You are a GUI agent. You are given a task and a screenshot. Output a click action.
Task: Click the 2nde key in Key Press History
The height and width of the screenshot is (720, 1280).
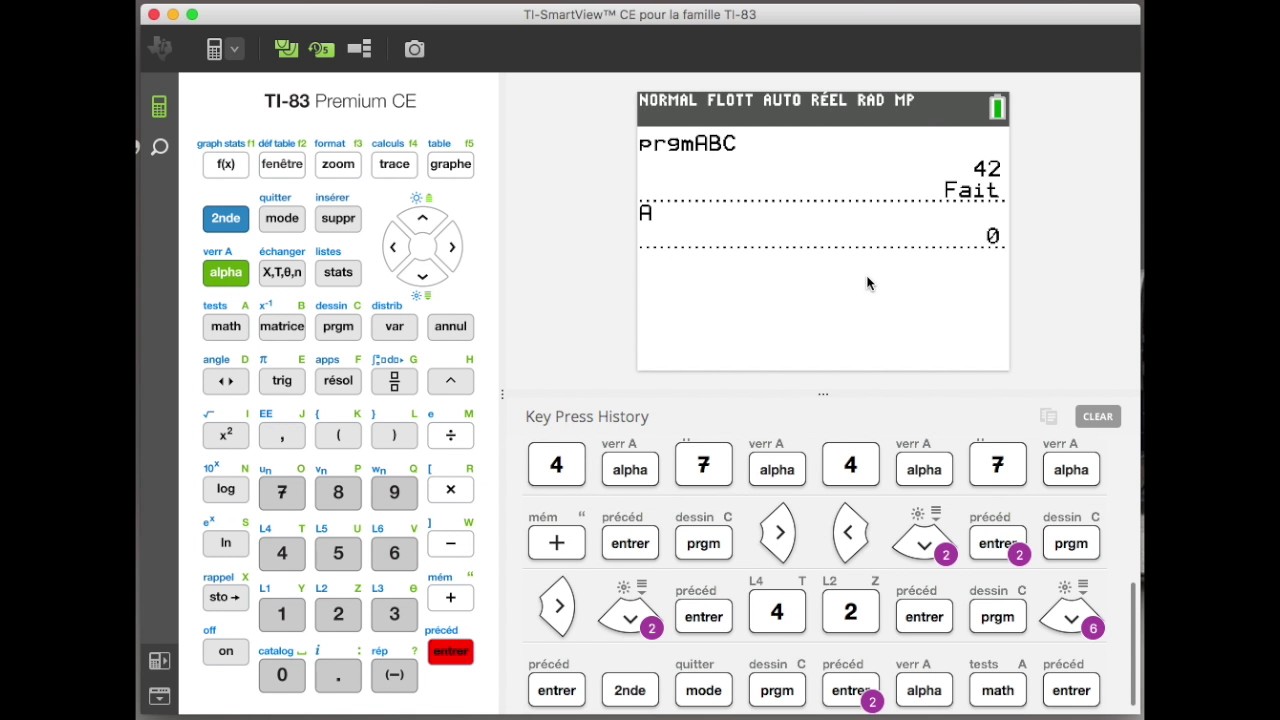coord(630,690)
